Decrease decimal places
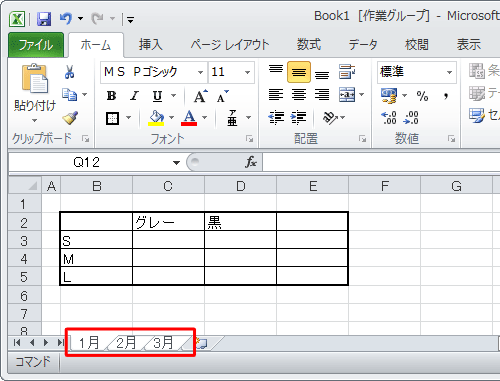 click(411, 118)
